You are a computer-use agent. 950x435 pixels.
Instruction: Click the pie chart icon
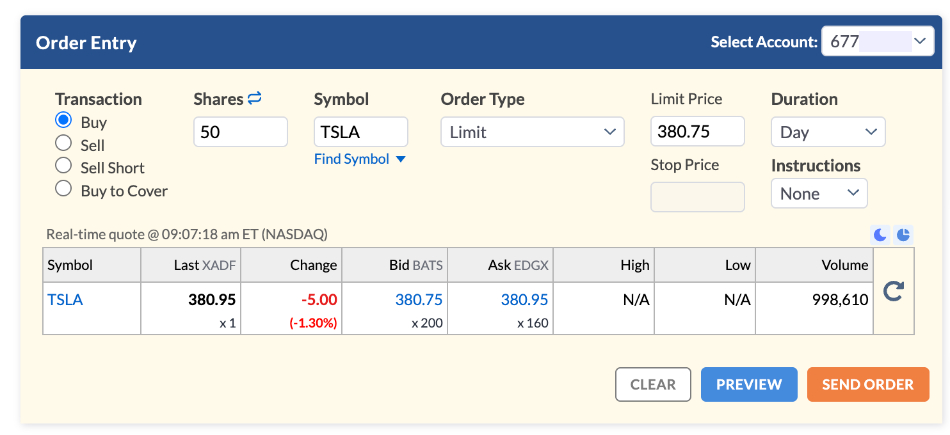click(903, 235)
